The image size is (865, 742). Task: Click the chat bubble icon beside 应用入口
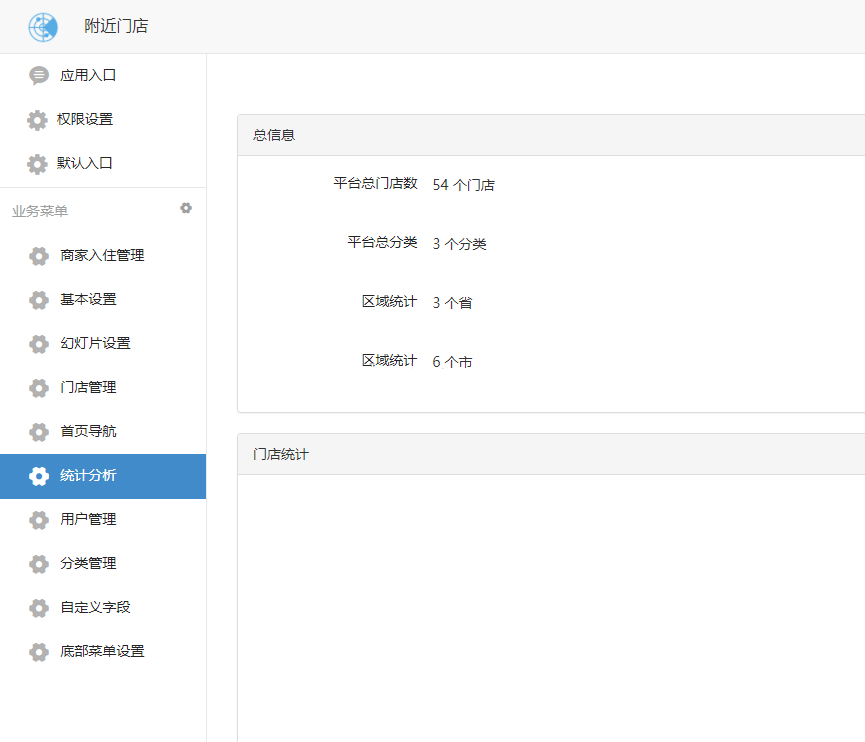click(39, 76)
